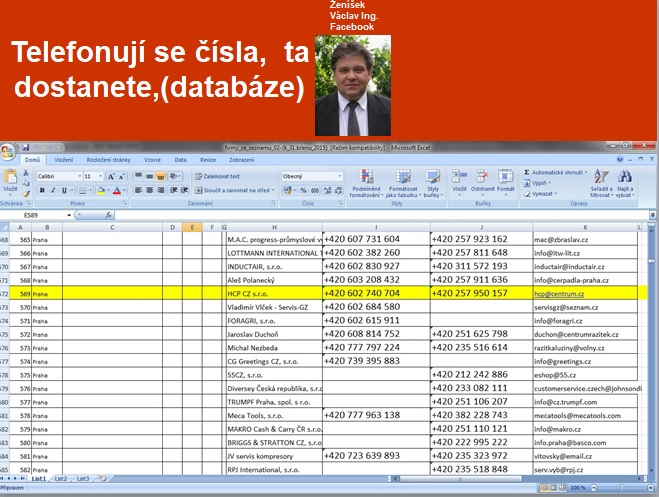This screenshot has height=497, width=659.
Task: Switch to sheet List3
Action: [83, 479]
